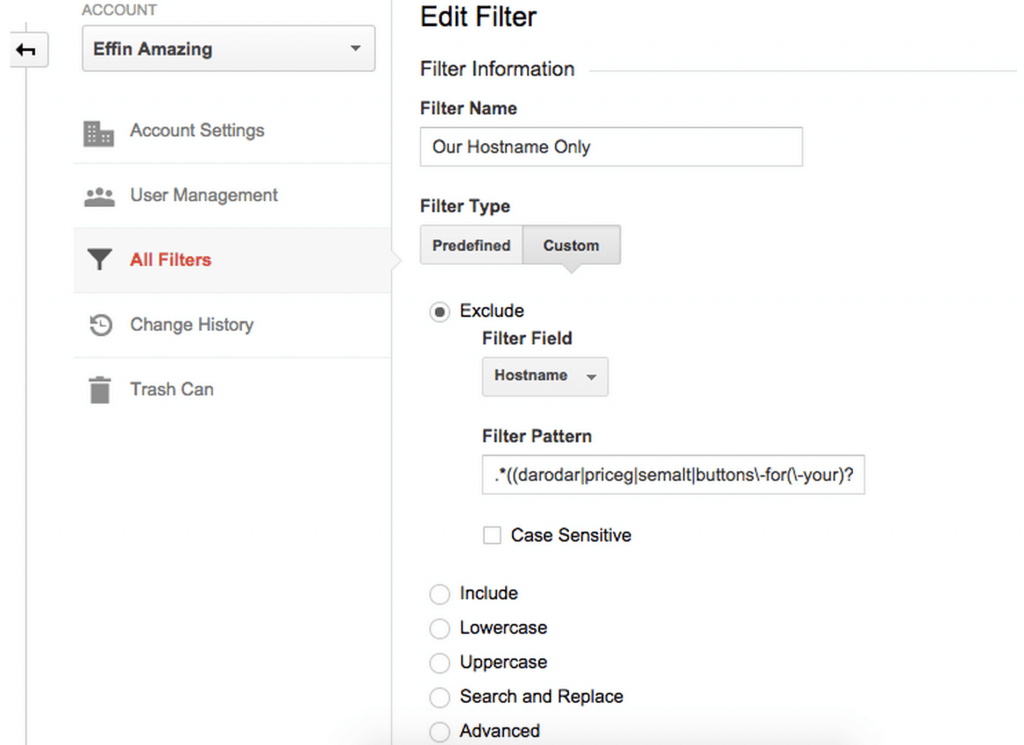The height and width of the screenshot is (745, 1024).
Task: Choose the Lowercase radio option
Action: tap(440, 629)
